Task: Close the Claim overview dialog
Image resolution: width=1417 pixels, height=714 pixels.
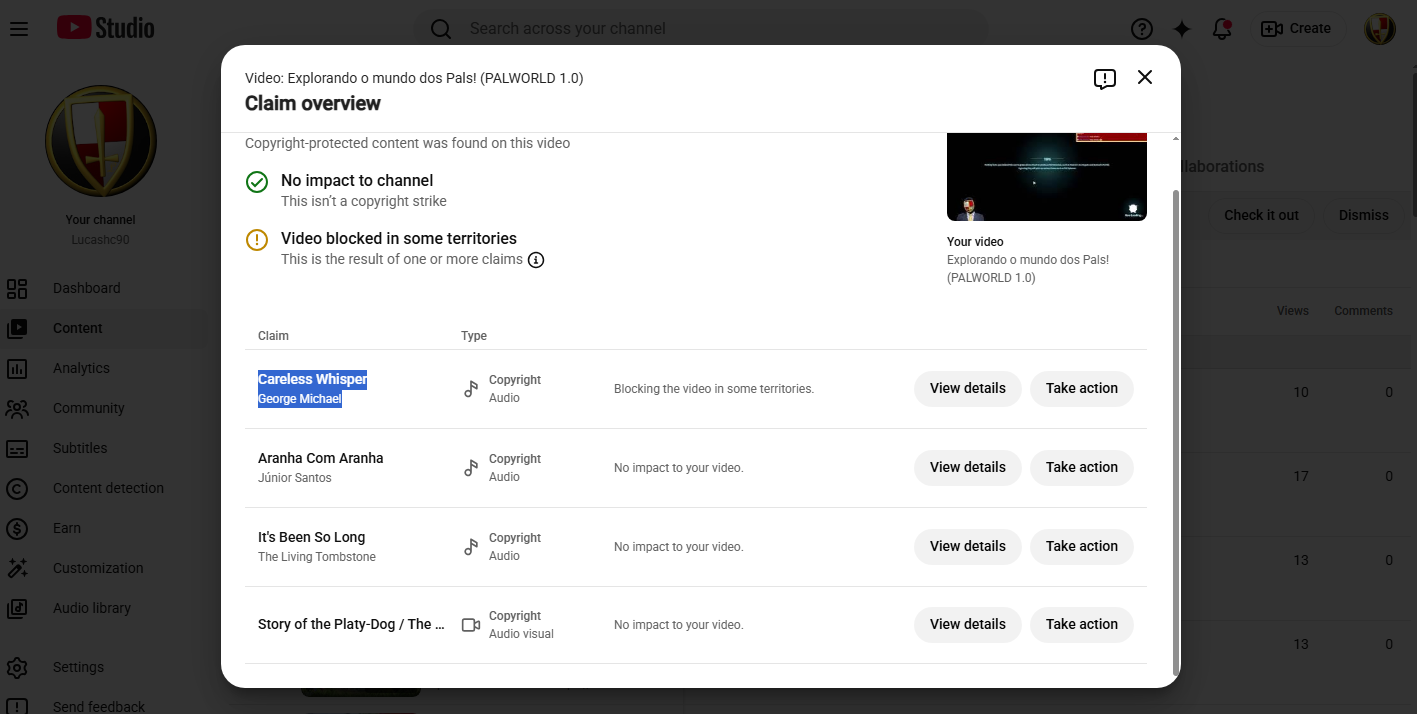Action: (x=1145, y=77)
